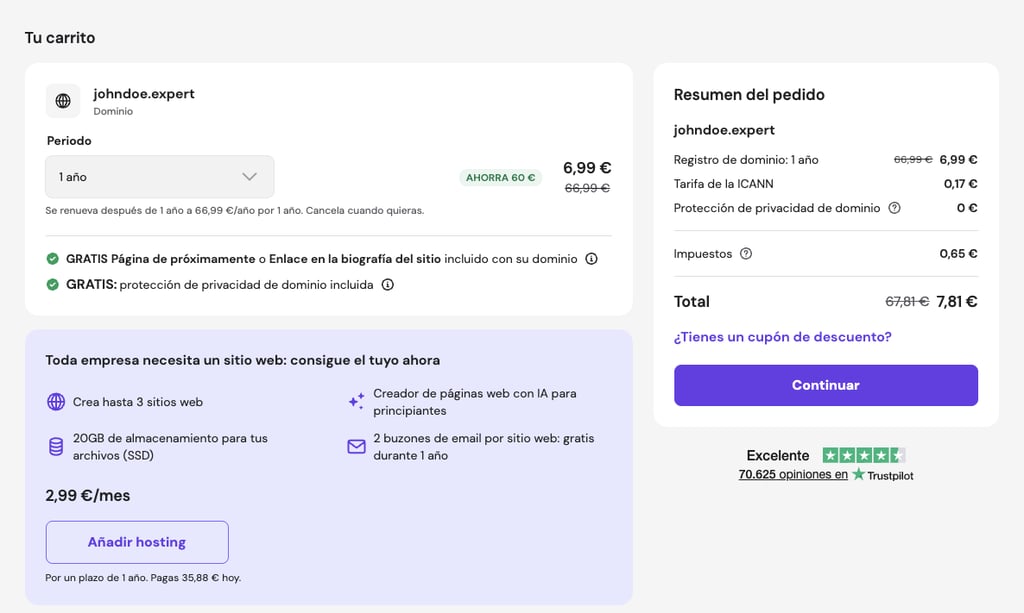Open '¿Tienes un cupón de descuento?' link
Screen dimensions: 1024x613
(x=782, y=337)
